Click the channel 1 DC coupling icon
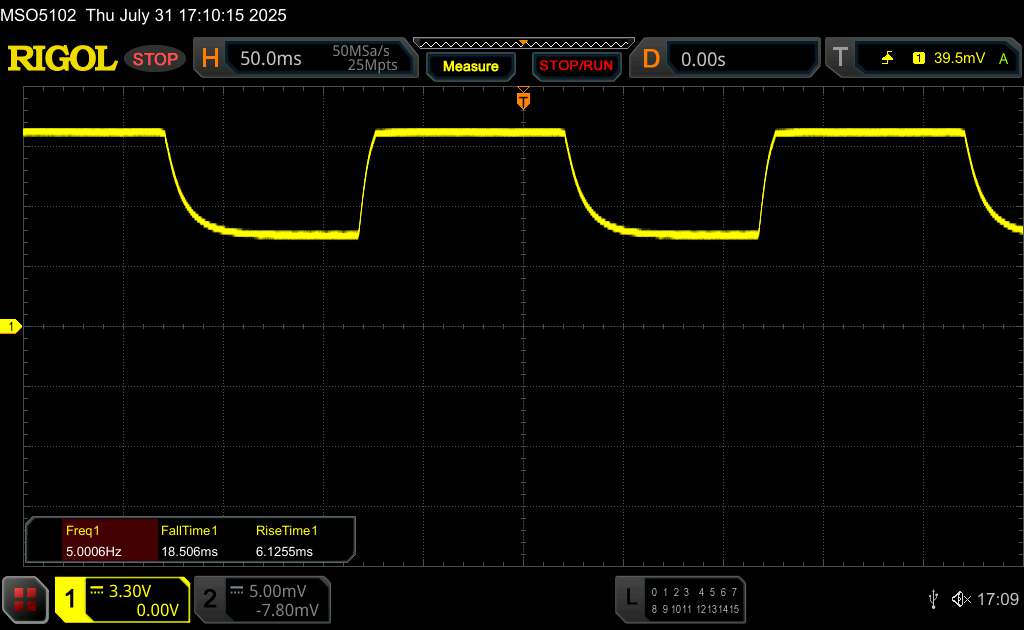Screen dimensions: 1024x630 pos(97,590)
